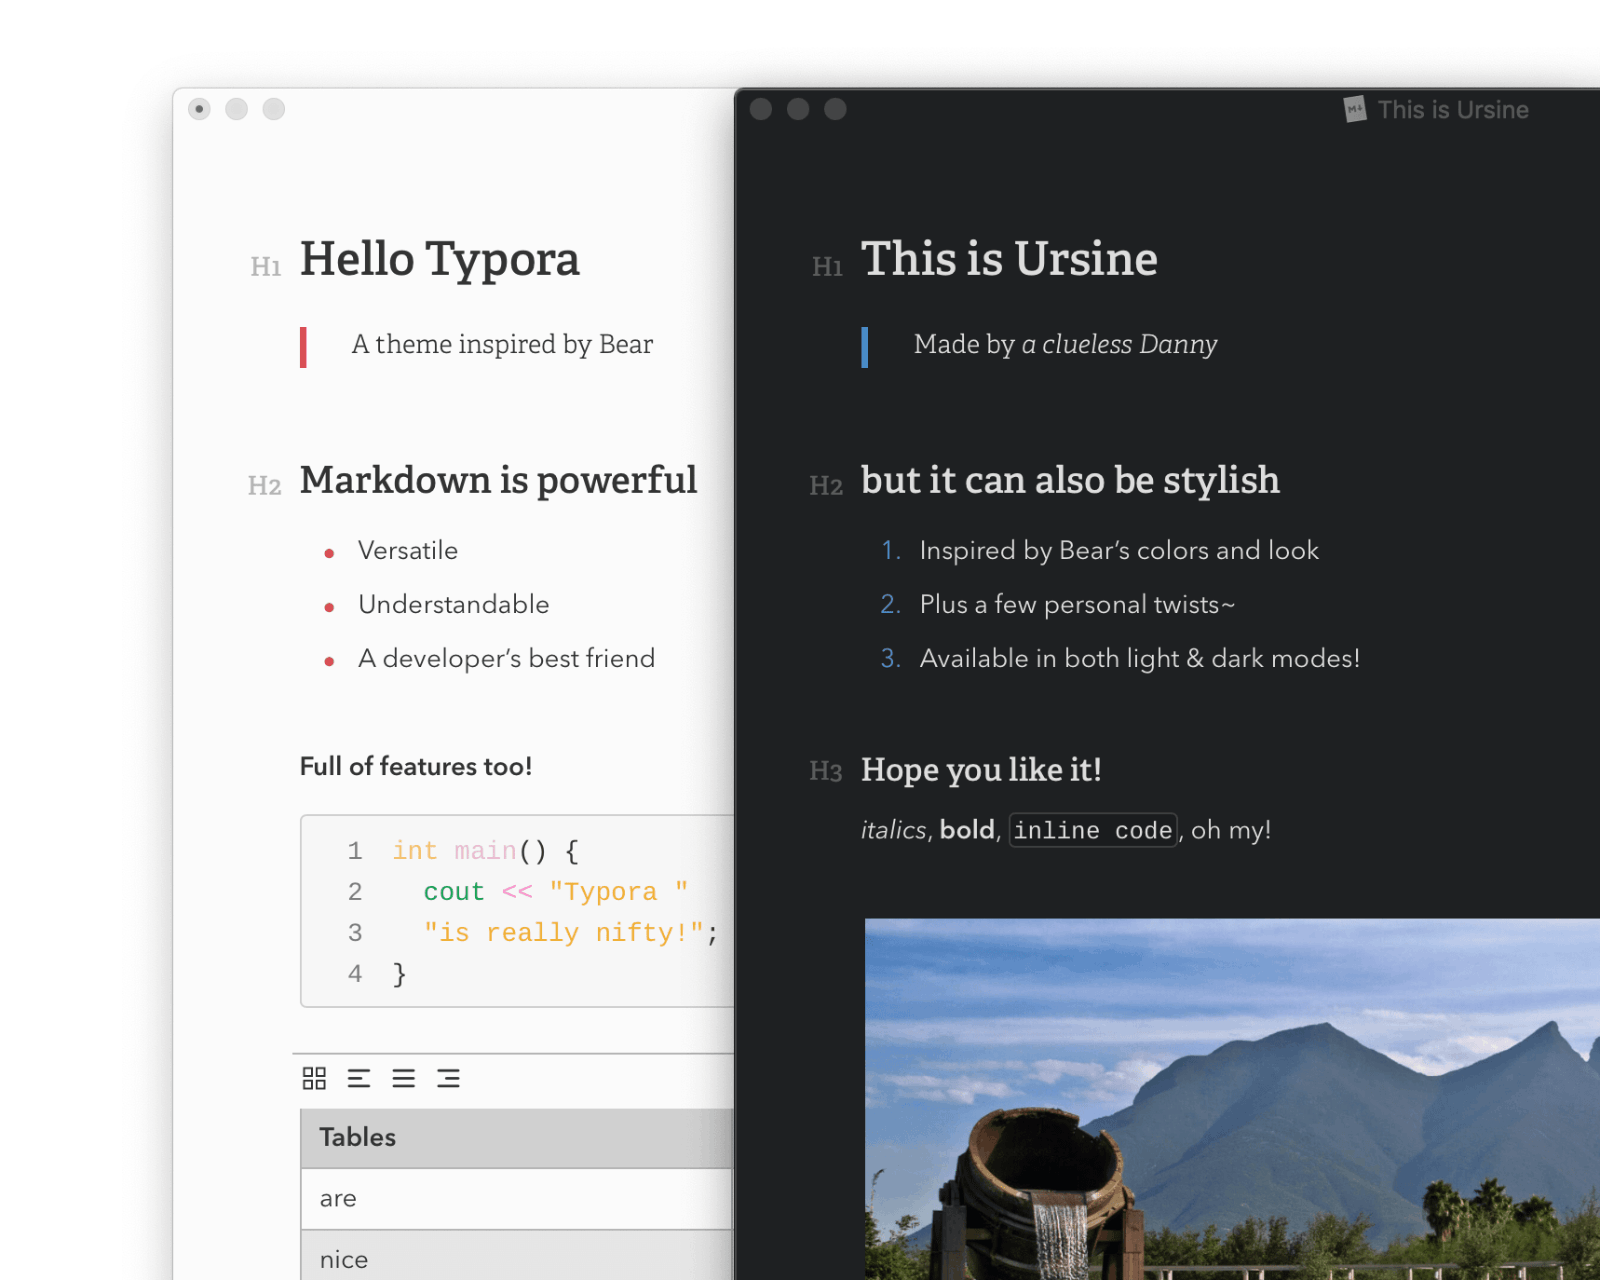Click the table resize grid icon
This screenshot has height=1280, width=1600.
point(314,1078)
